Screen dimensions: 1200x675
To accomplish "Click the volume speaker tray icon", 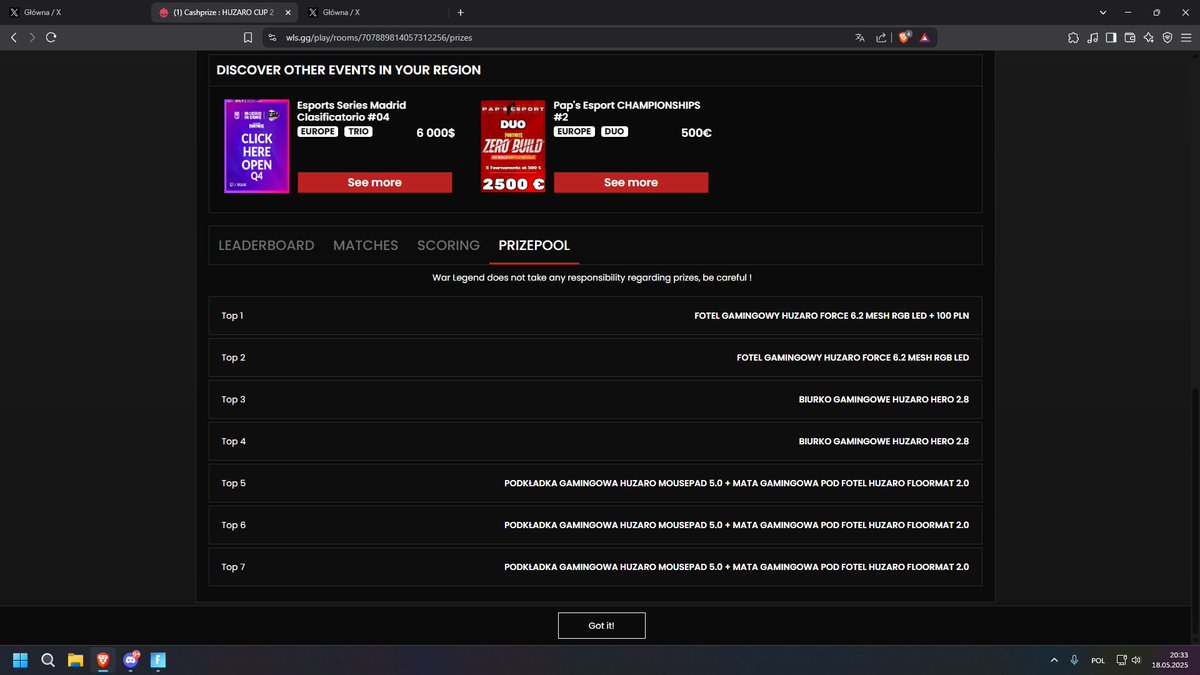I will pos(1136,660).
